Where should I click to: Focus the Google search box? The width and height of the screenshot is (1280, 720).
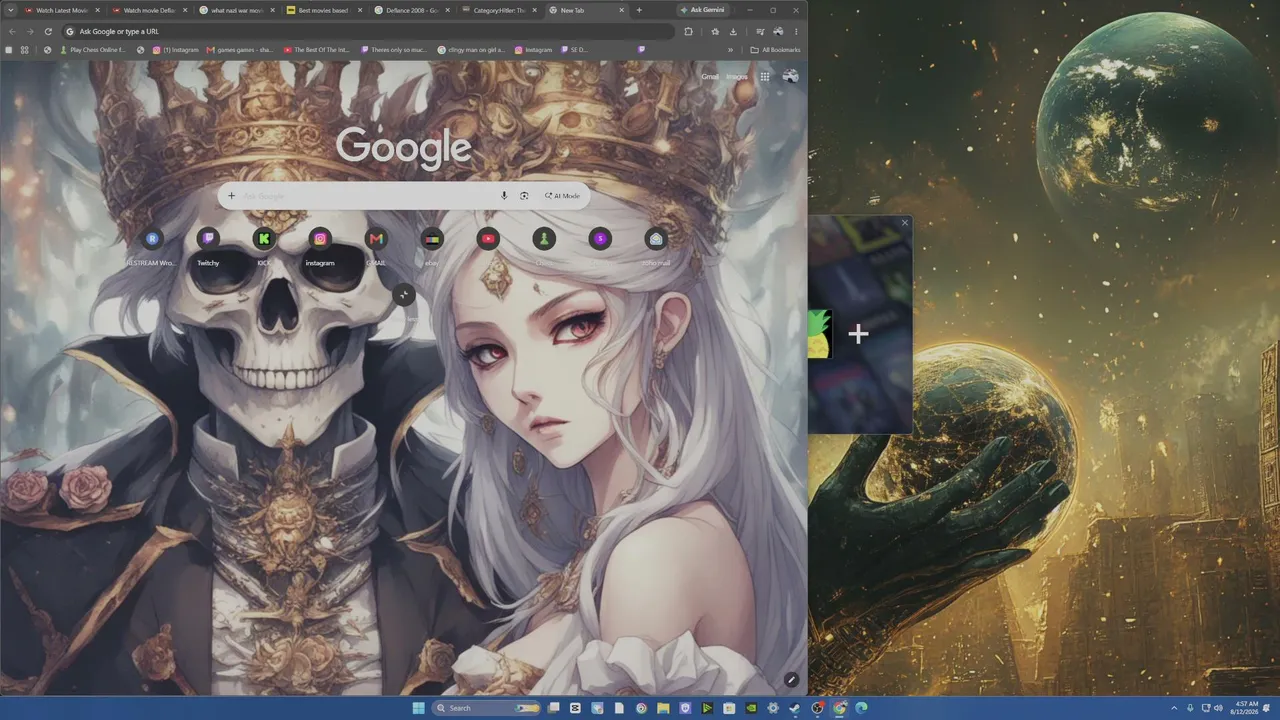coord(404,196)
